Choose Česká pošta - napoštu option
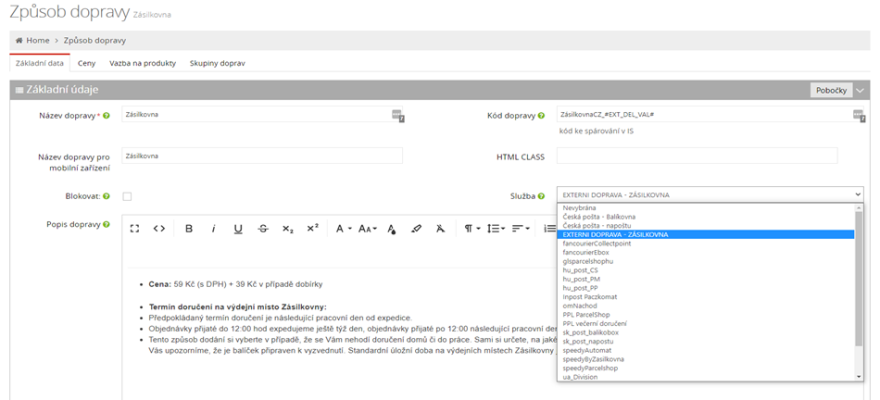Viewport: 880px width, 400px height. point(706,226)
